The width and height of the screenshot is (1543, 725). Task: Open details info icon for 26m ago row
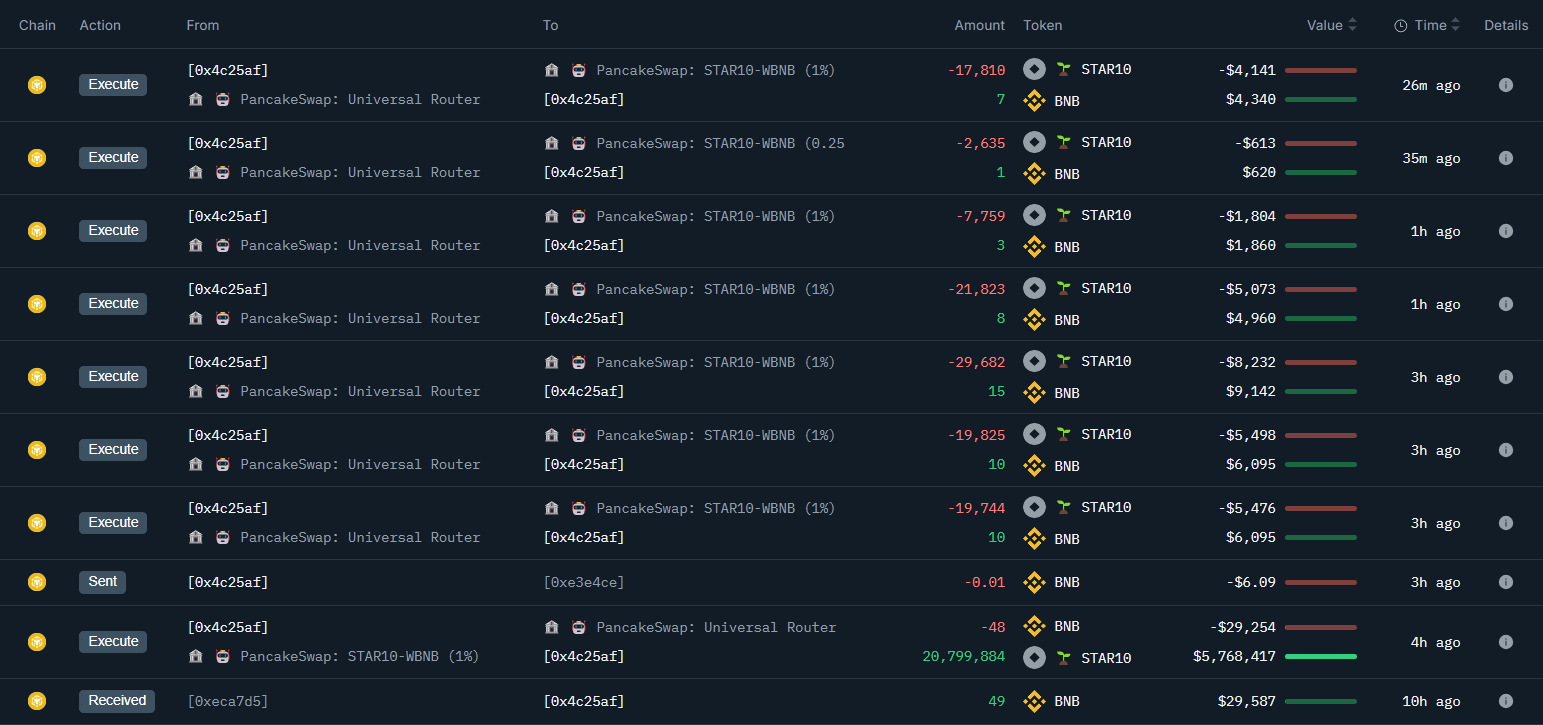click(1506, 85)
